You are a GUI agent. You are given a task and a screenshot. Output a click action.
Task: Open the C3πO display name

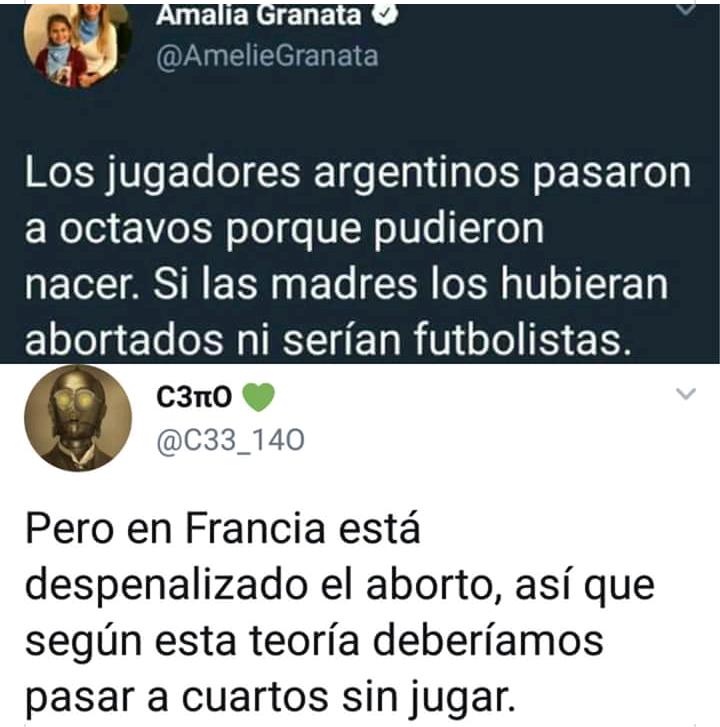point(194,397)
